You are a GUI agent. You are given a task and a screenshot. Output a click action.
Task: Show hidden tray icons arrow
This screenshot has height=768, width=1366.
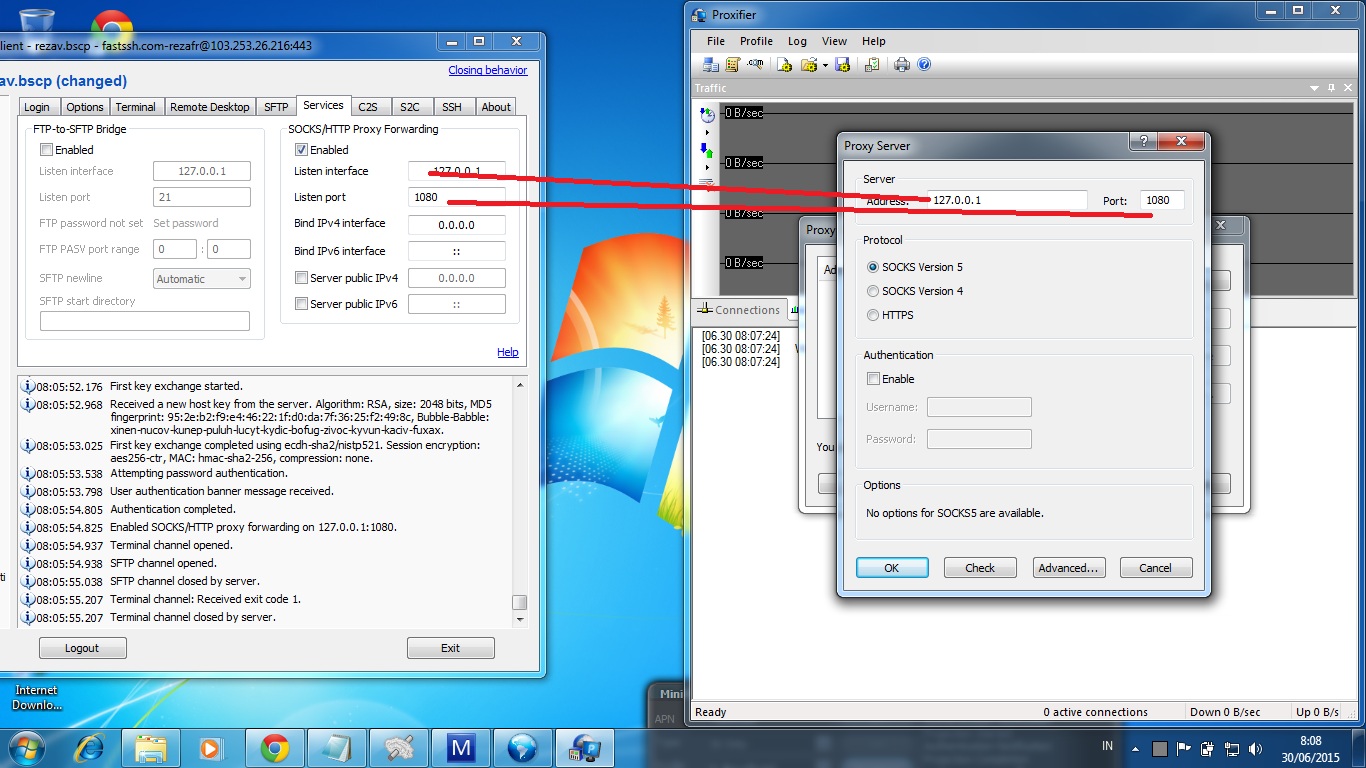pos(1135,748)
